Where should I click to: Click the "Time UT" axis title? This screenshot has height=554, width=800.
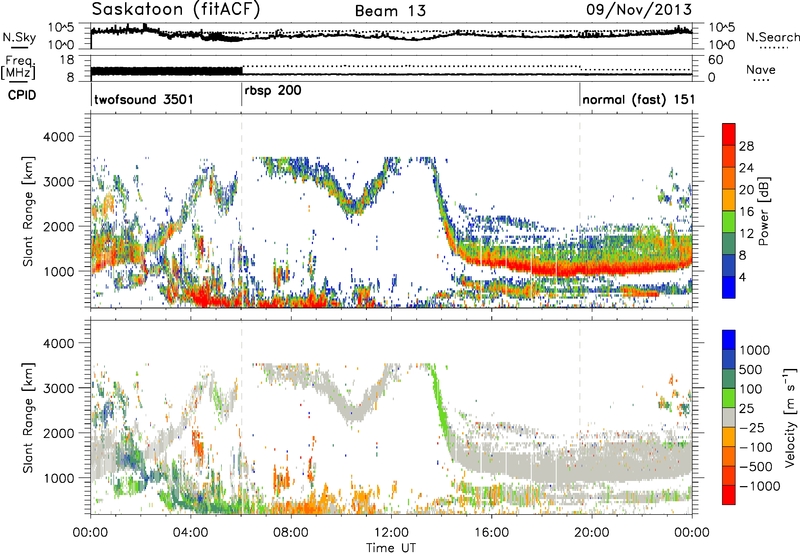pos(391,548)
